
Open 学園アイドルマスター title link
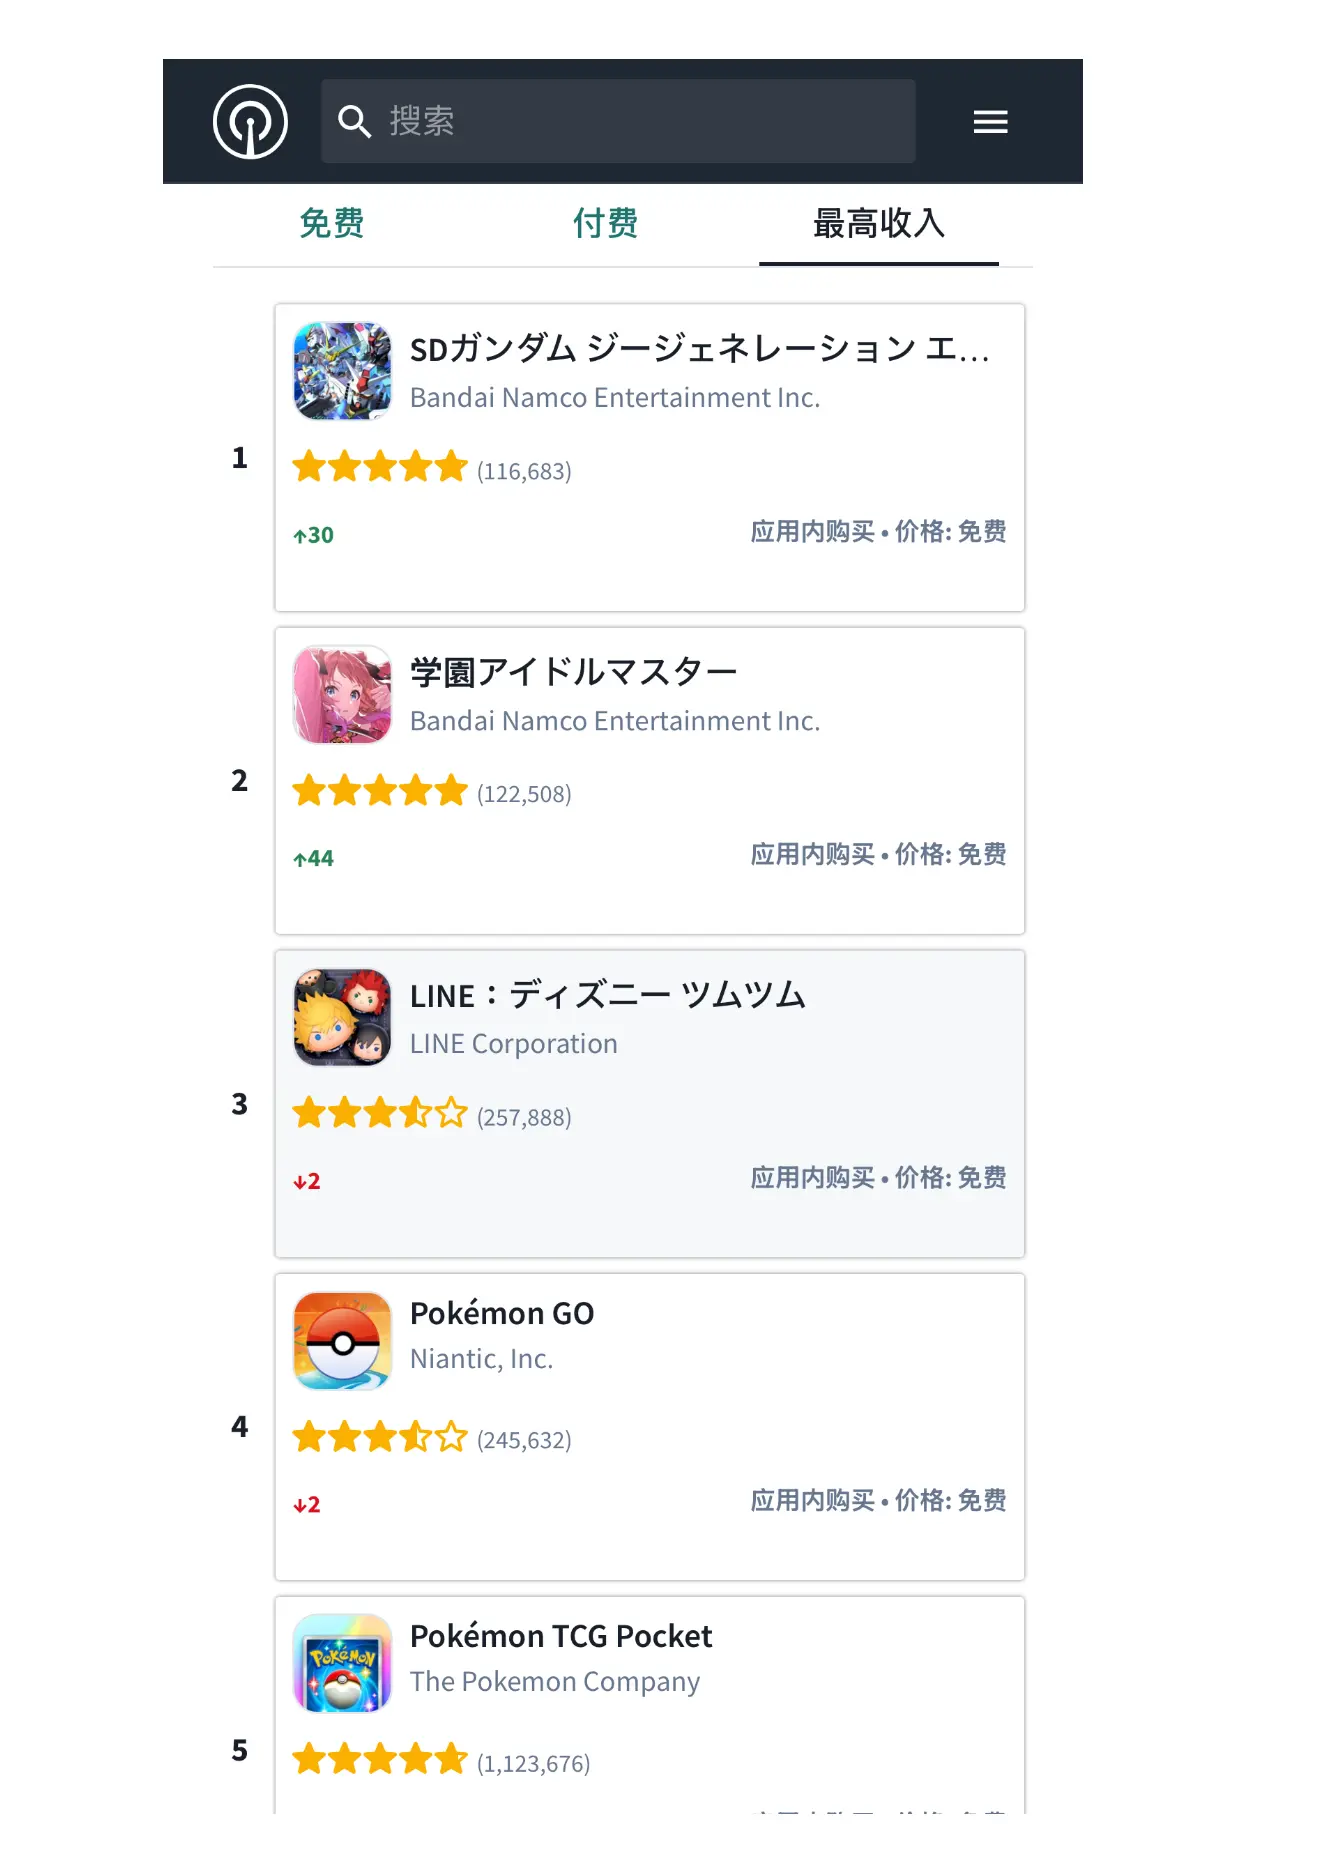click(574, 672)
